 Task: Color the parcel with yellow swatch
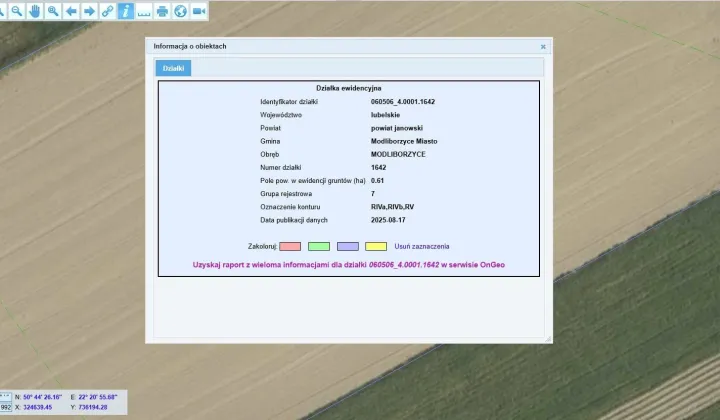tap(376, 246)
